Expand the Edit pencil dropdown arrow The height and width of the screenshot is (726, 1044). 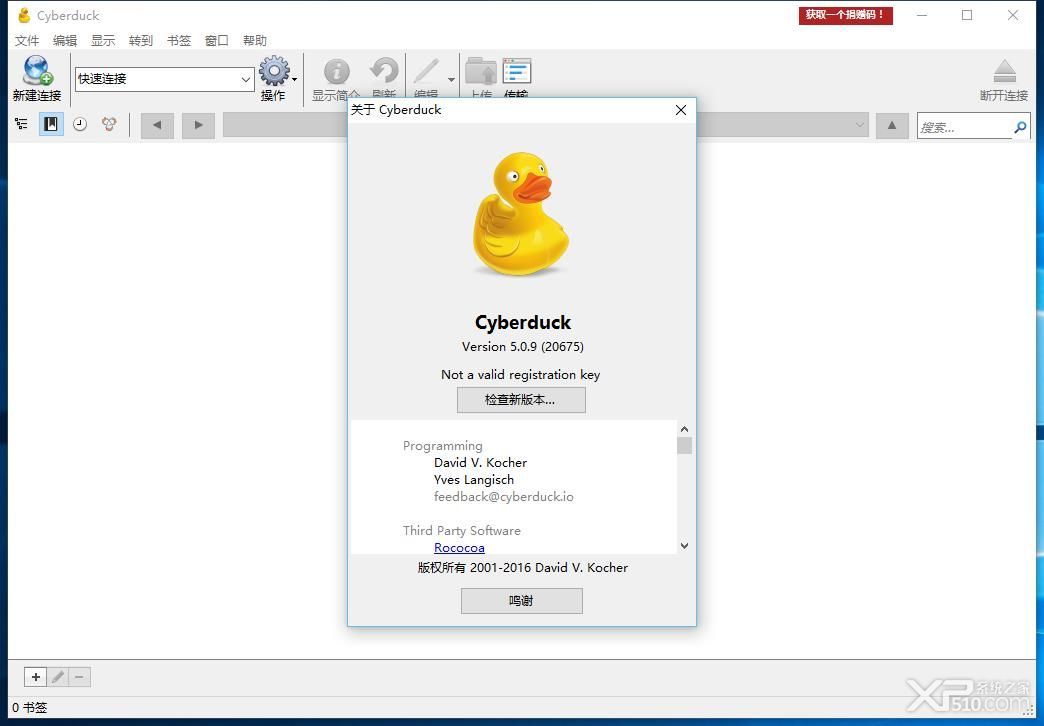(451, 80)
